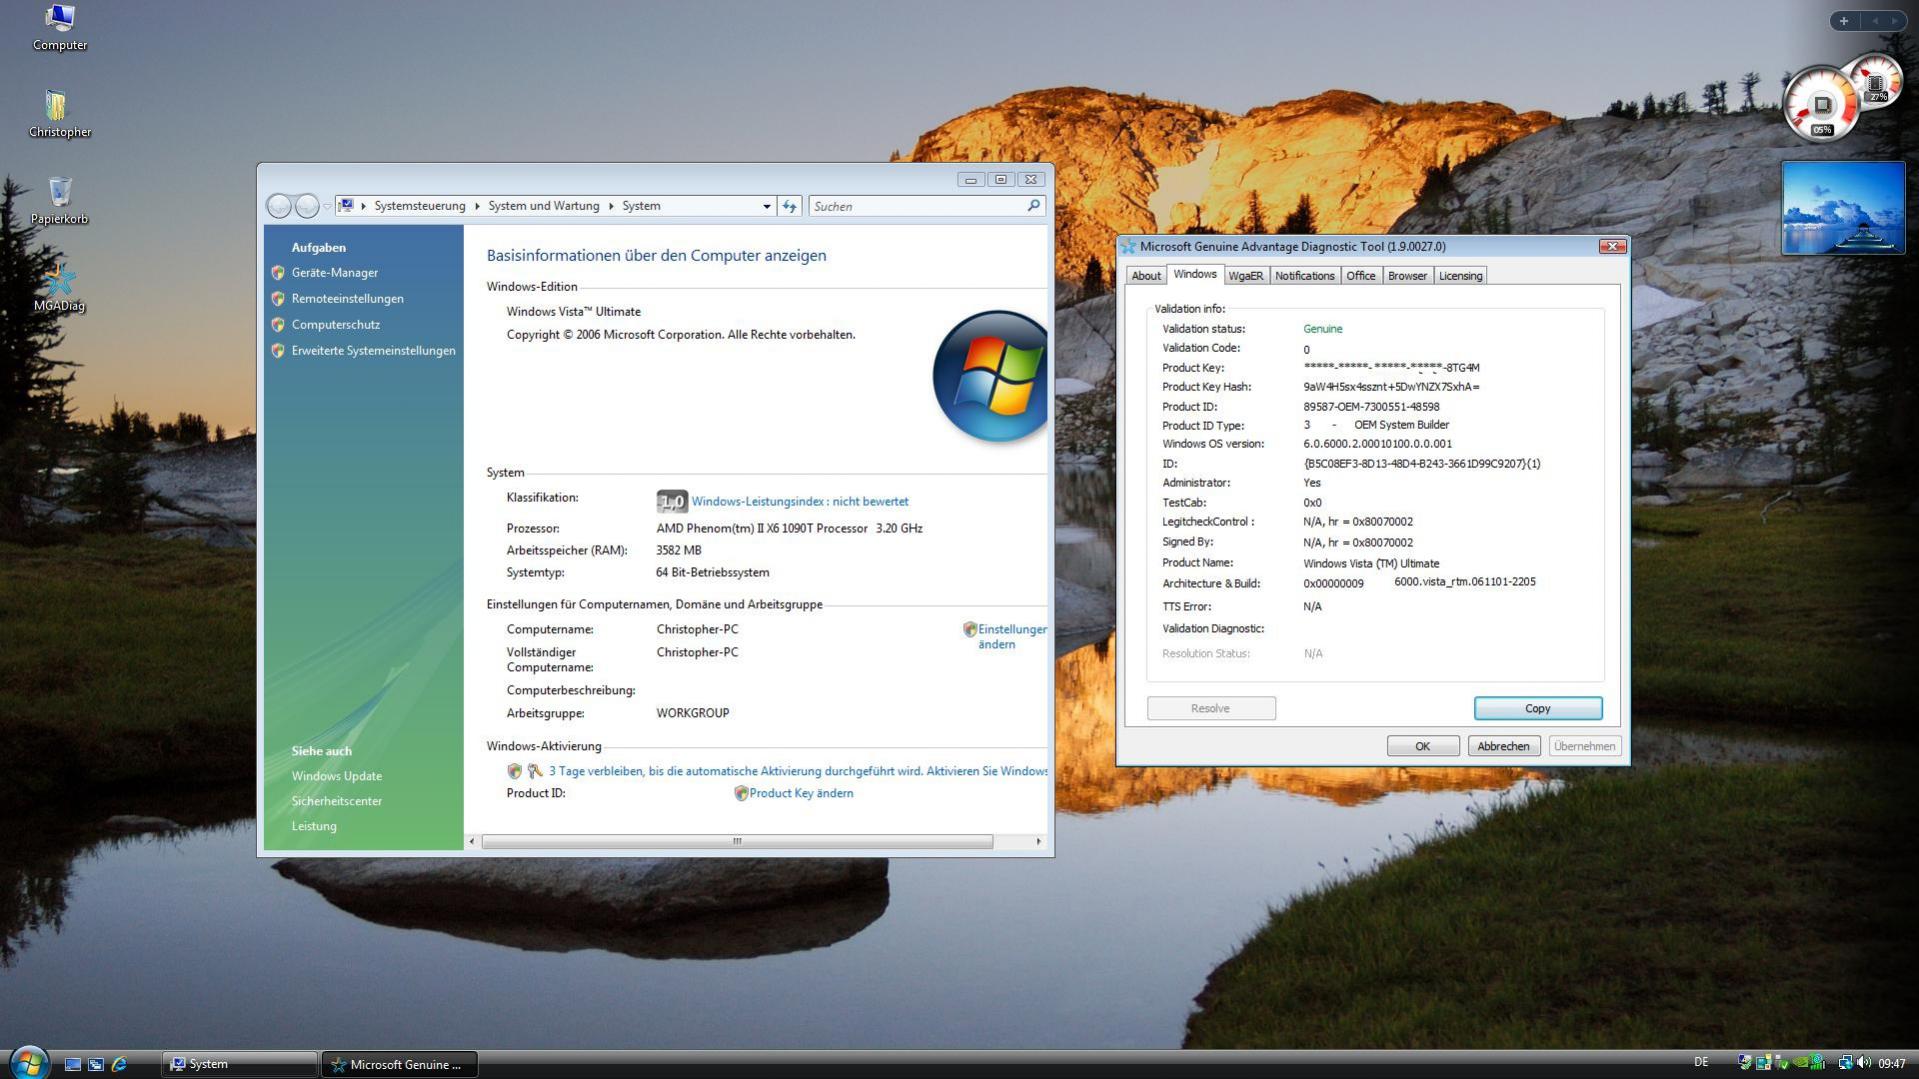Click Switch Between Windows in Quick Launch
Viewport: 1919px width, 1079px height.
[96, 1064]
